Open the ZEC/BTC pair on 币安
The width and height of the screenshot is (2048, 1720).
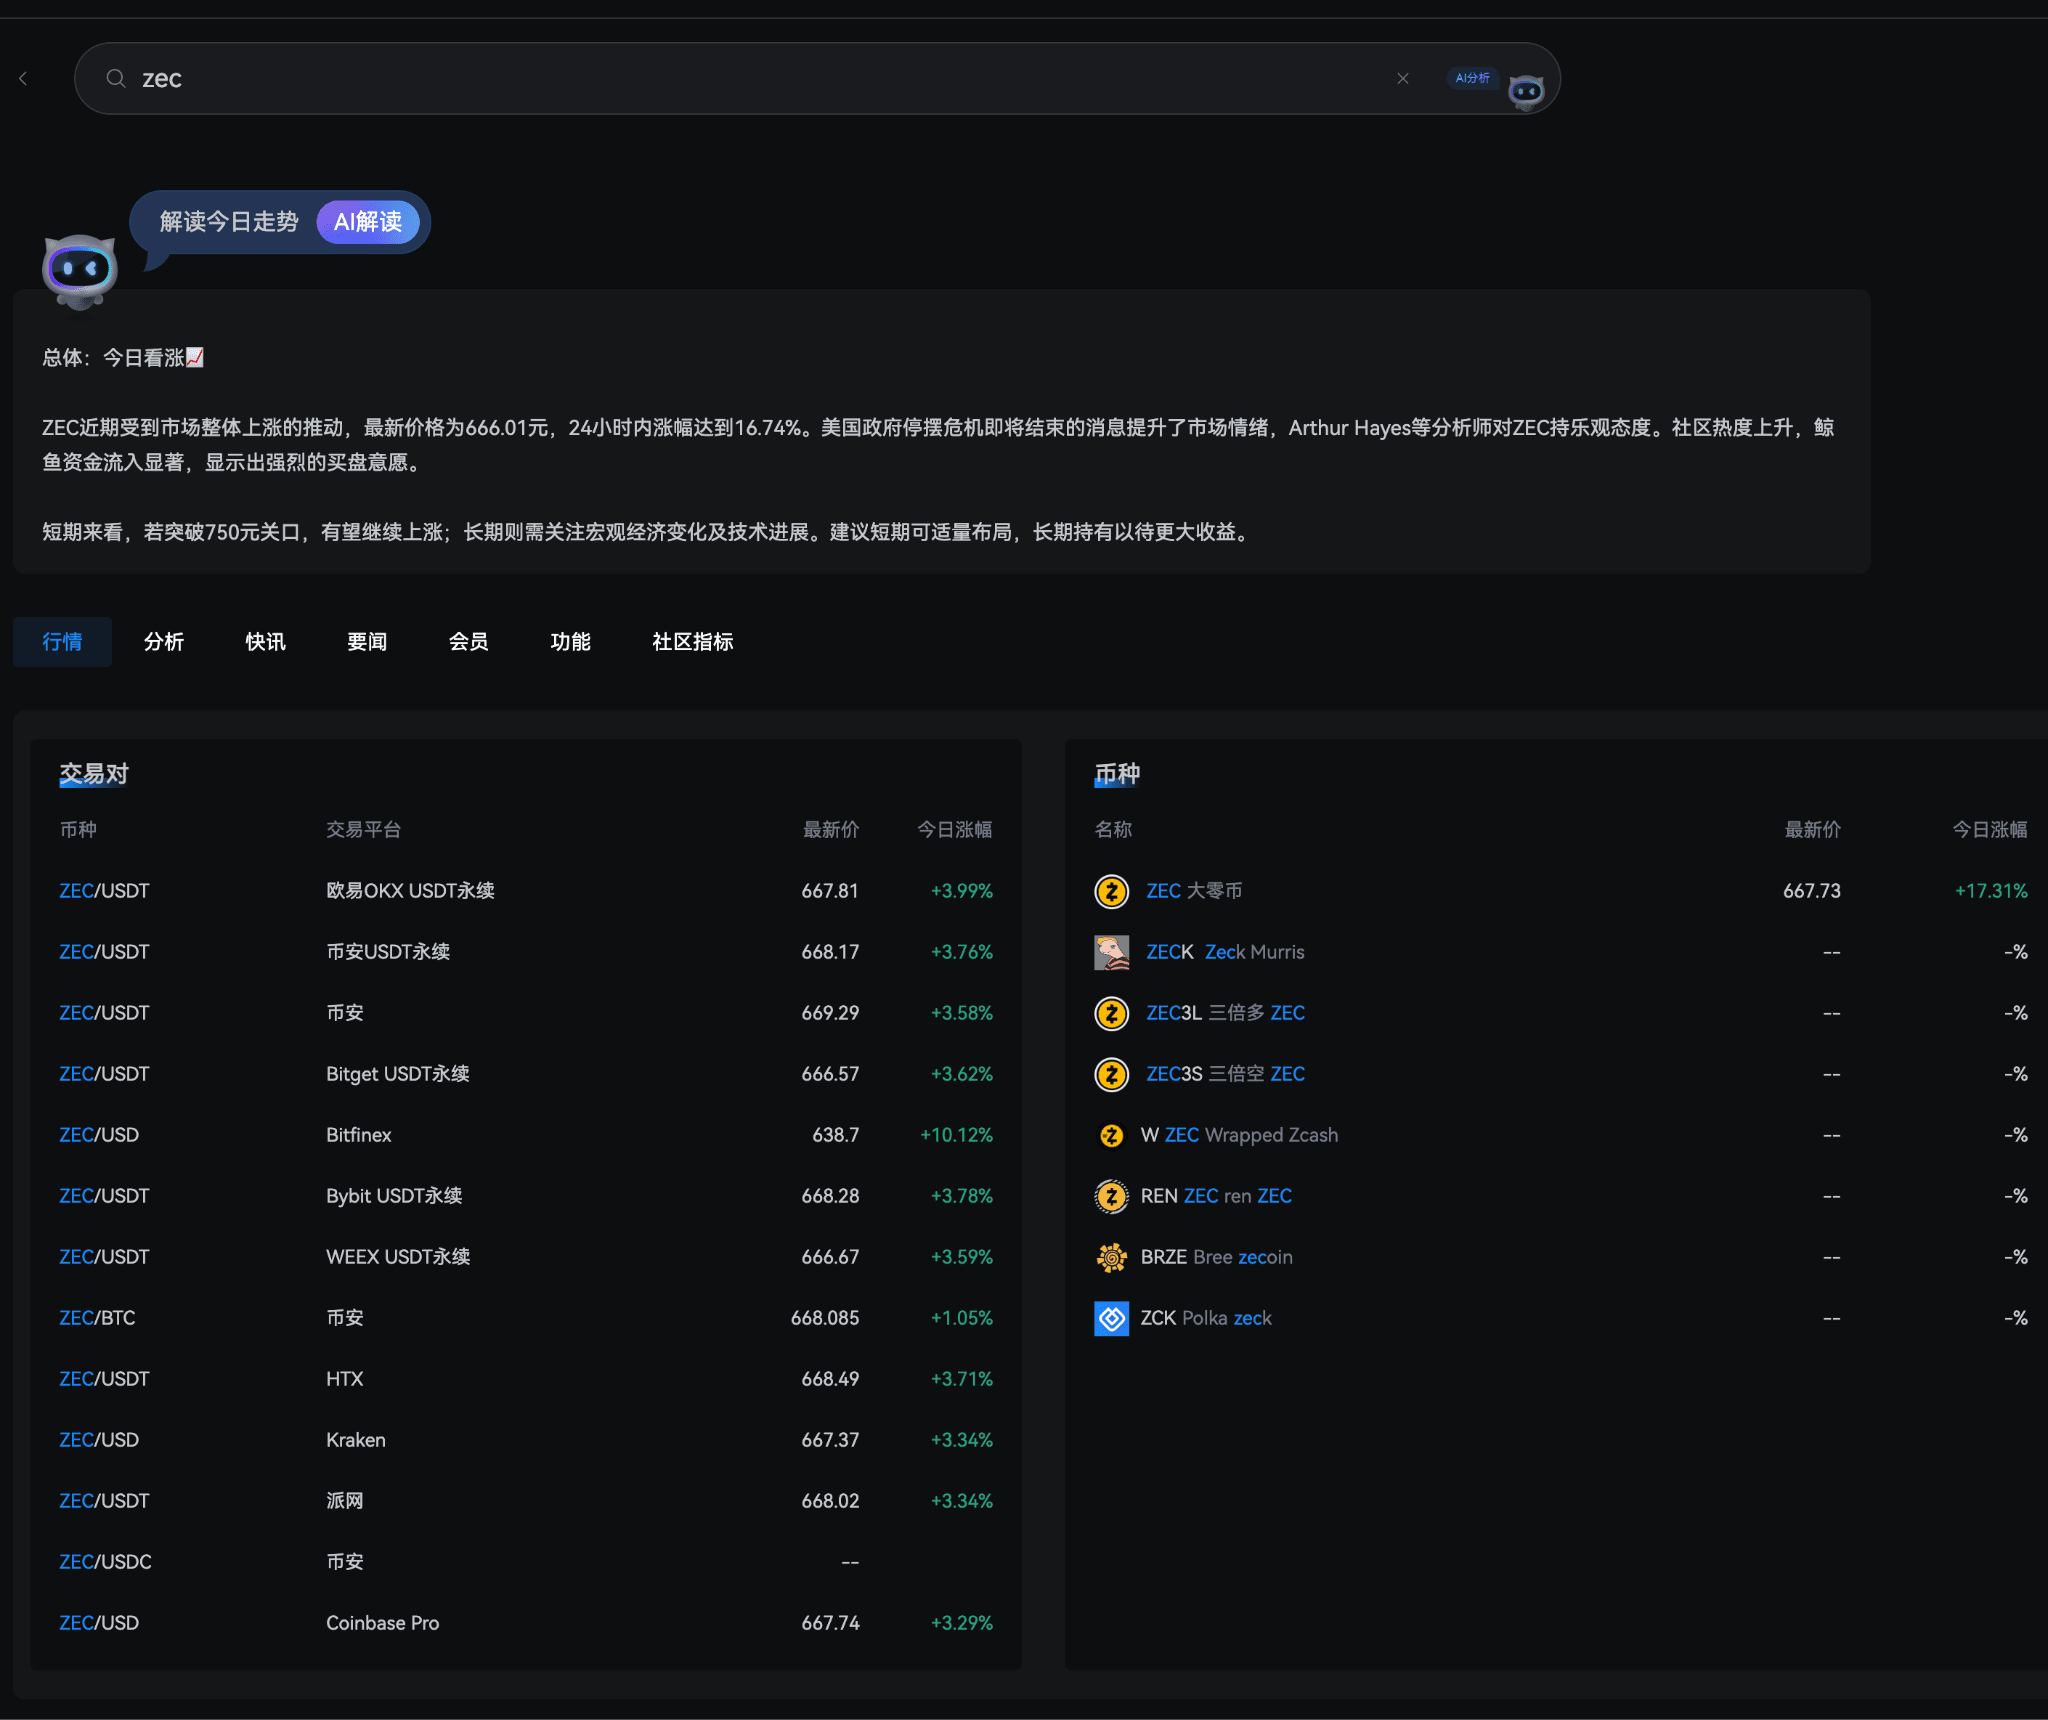coord(97,1317)
